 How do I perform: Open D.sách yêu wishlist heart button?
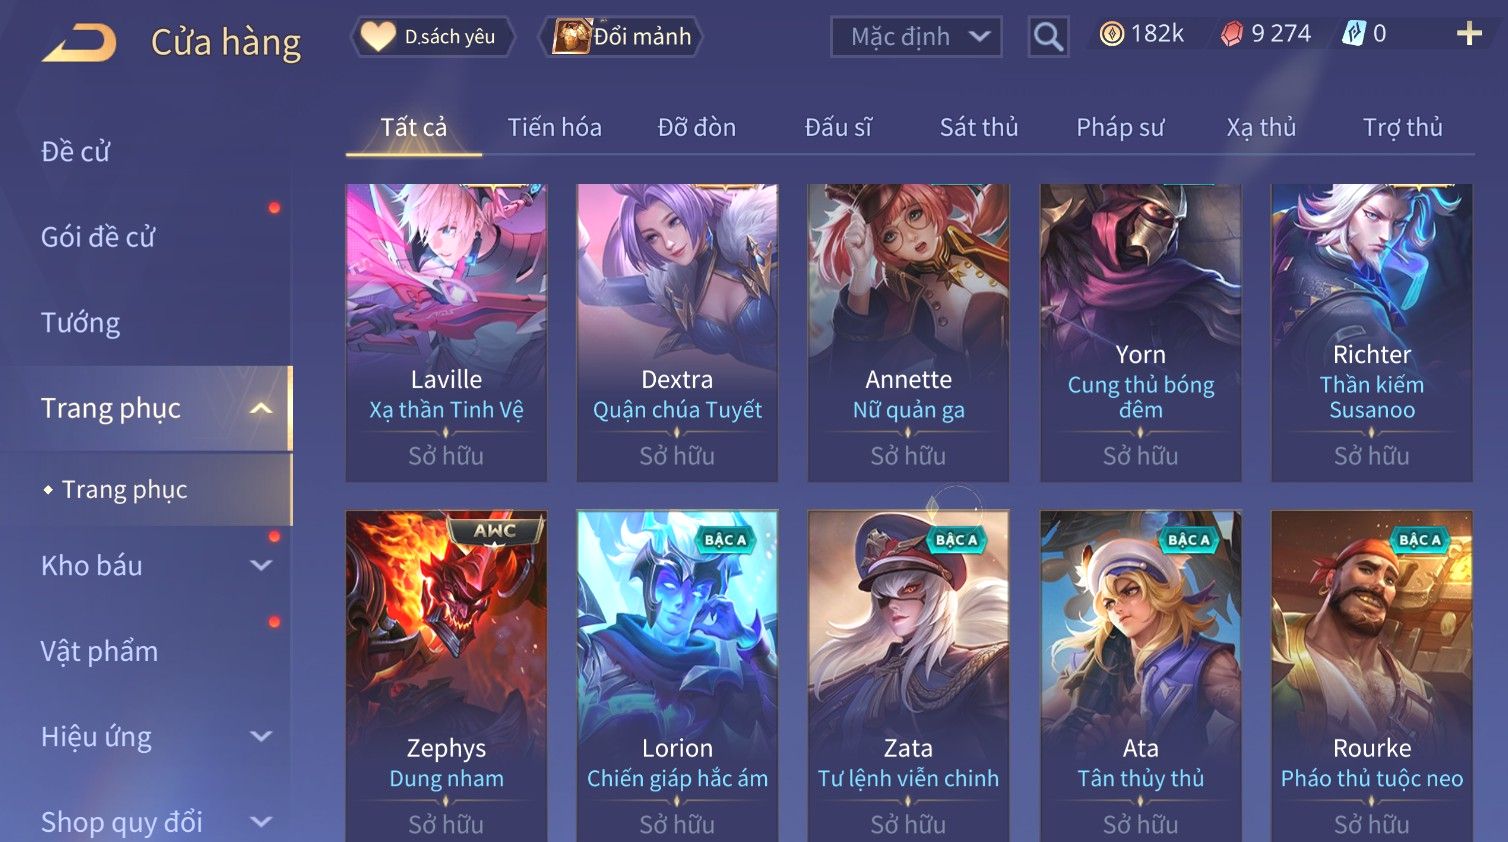click(433, 37)
